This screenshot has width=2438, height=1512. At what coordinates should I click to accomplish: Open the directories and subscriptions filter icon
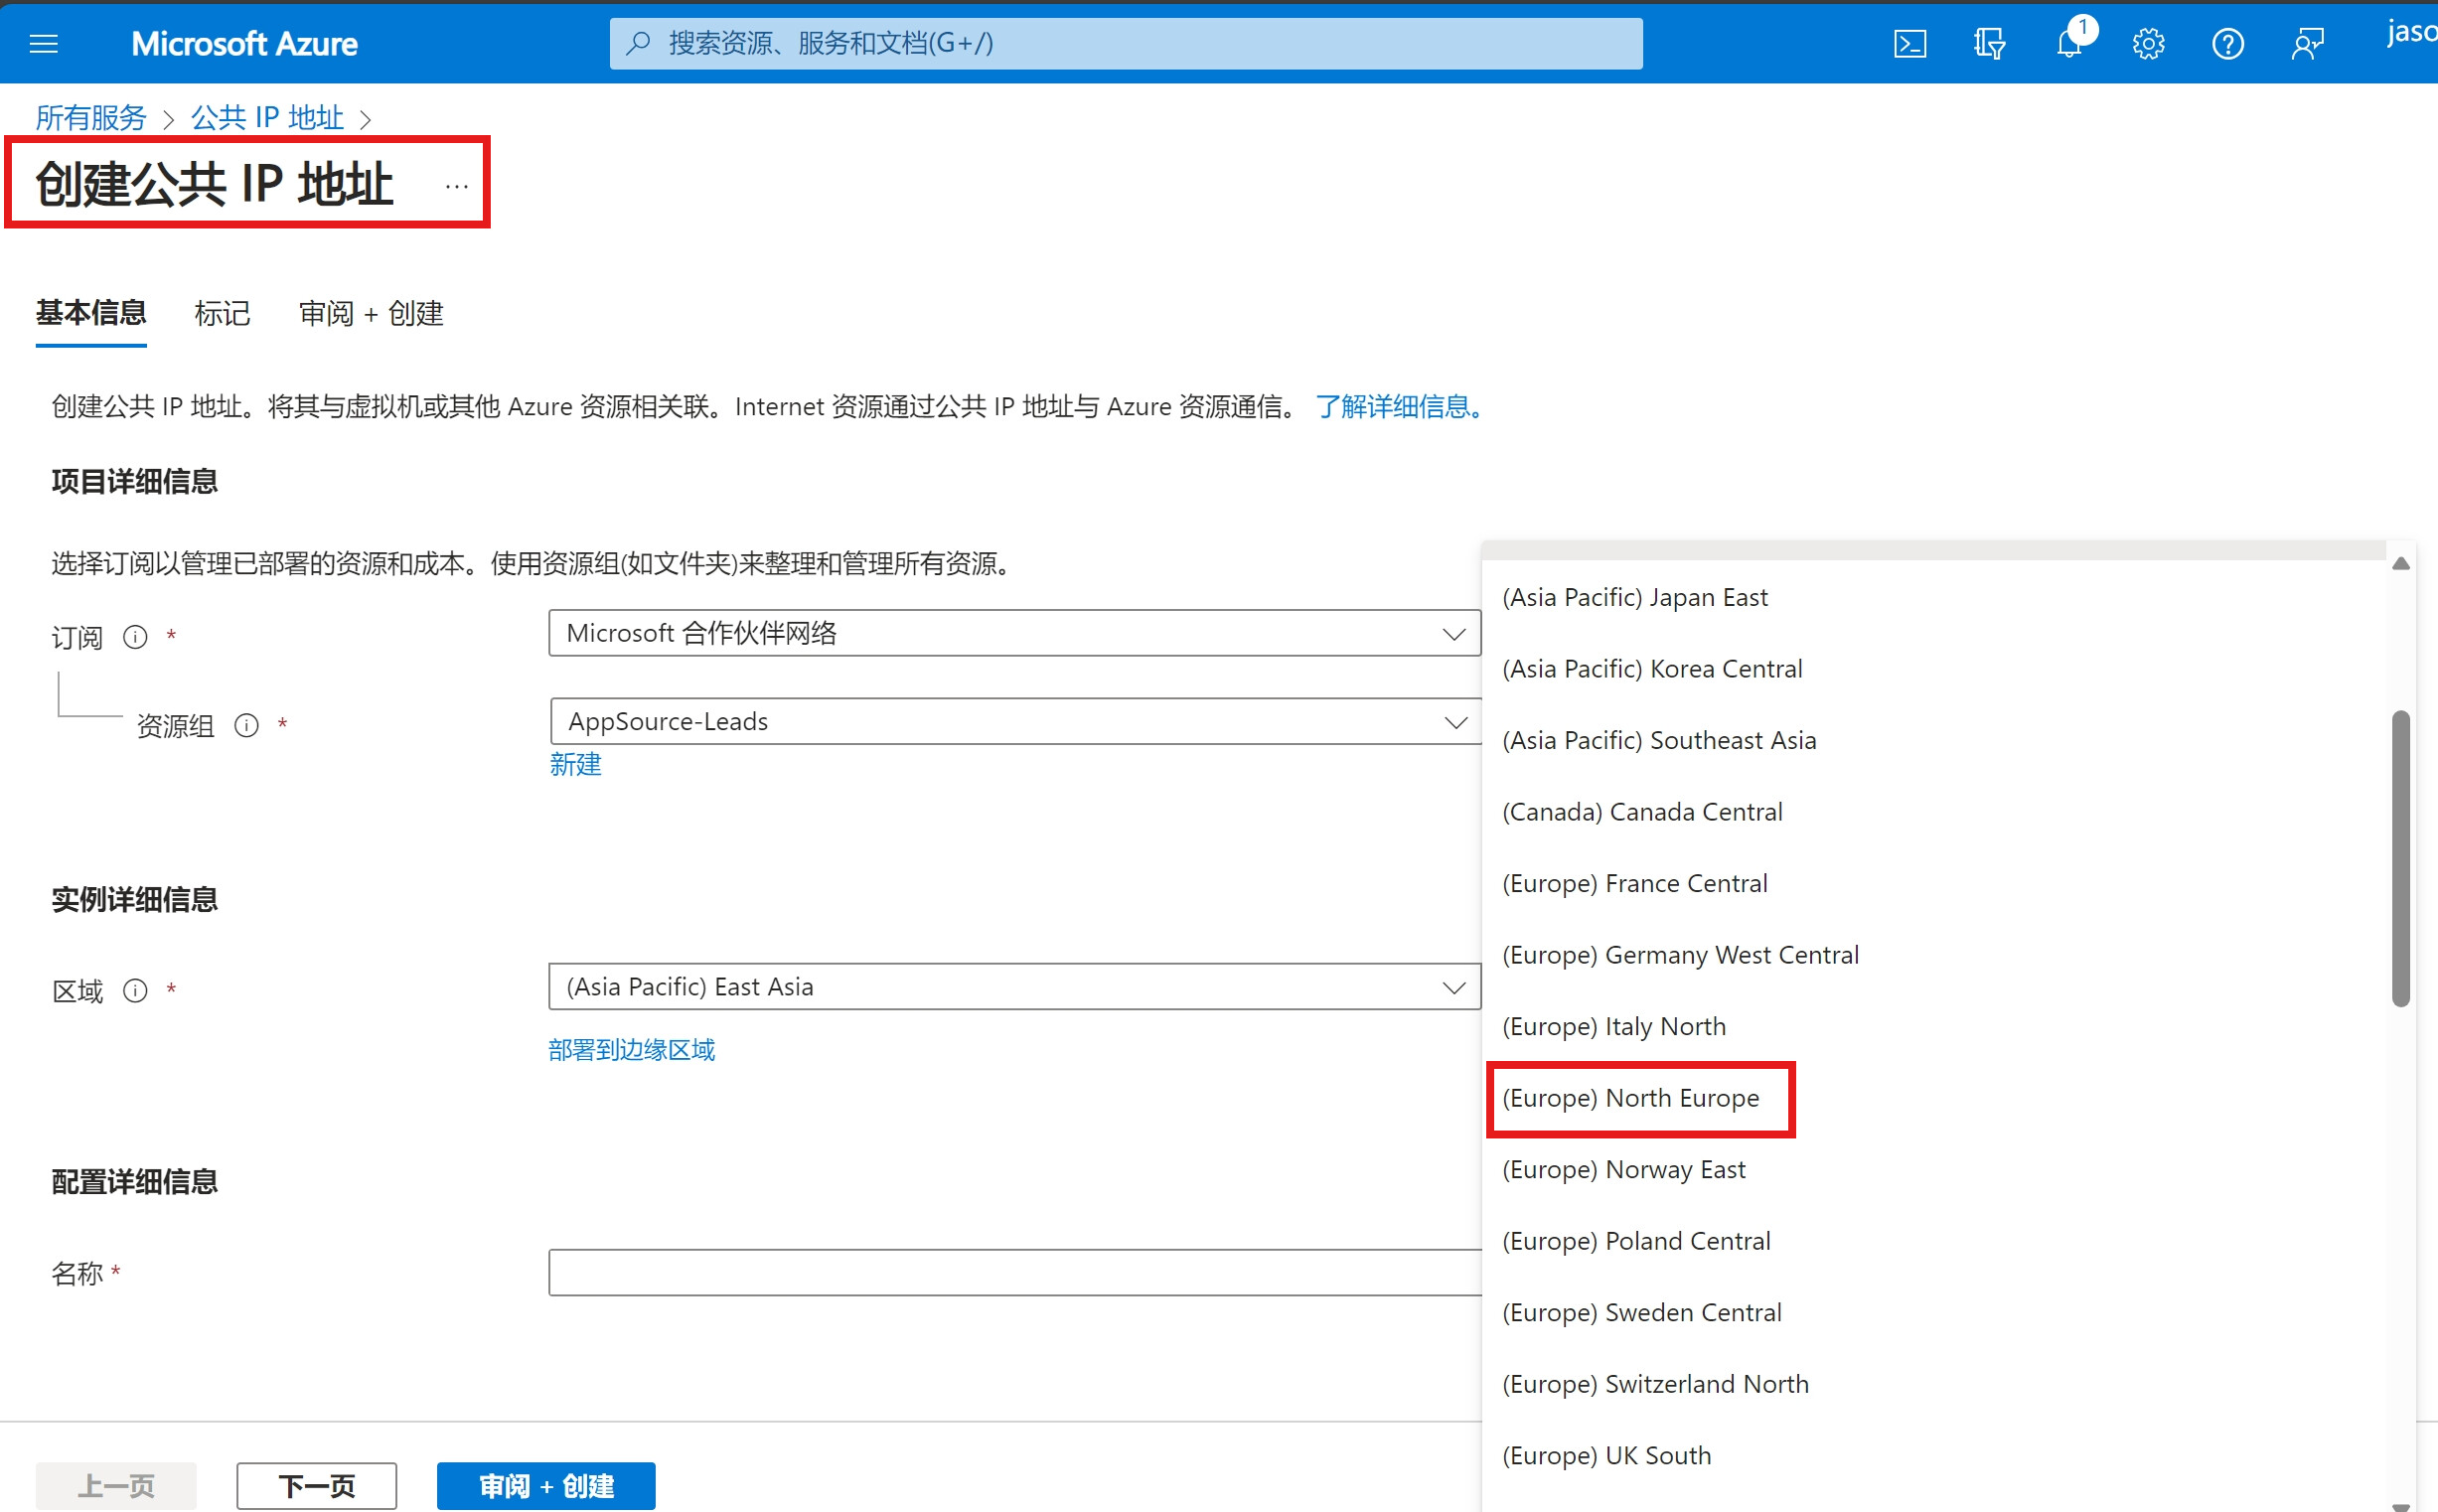1989,44
